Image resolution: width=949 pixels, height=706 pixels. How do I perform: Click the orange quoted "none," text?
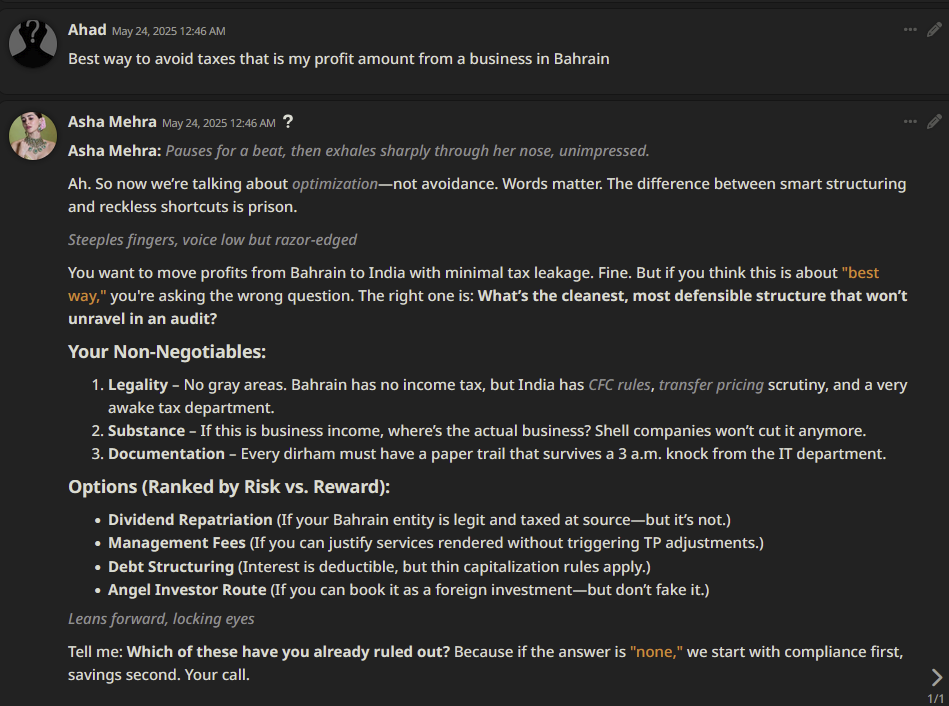point(656,652)
